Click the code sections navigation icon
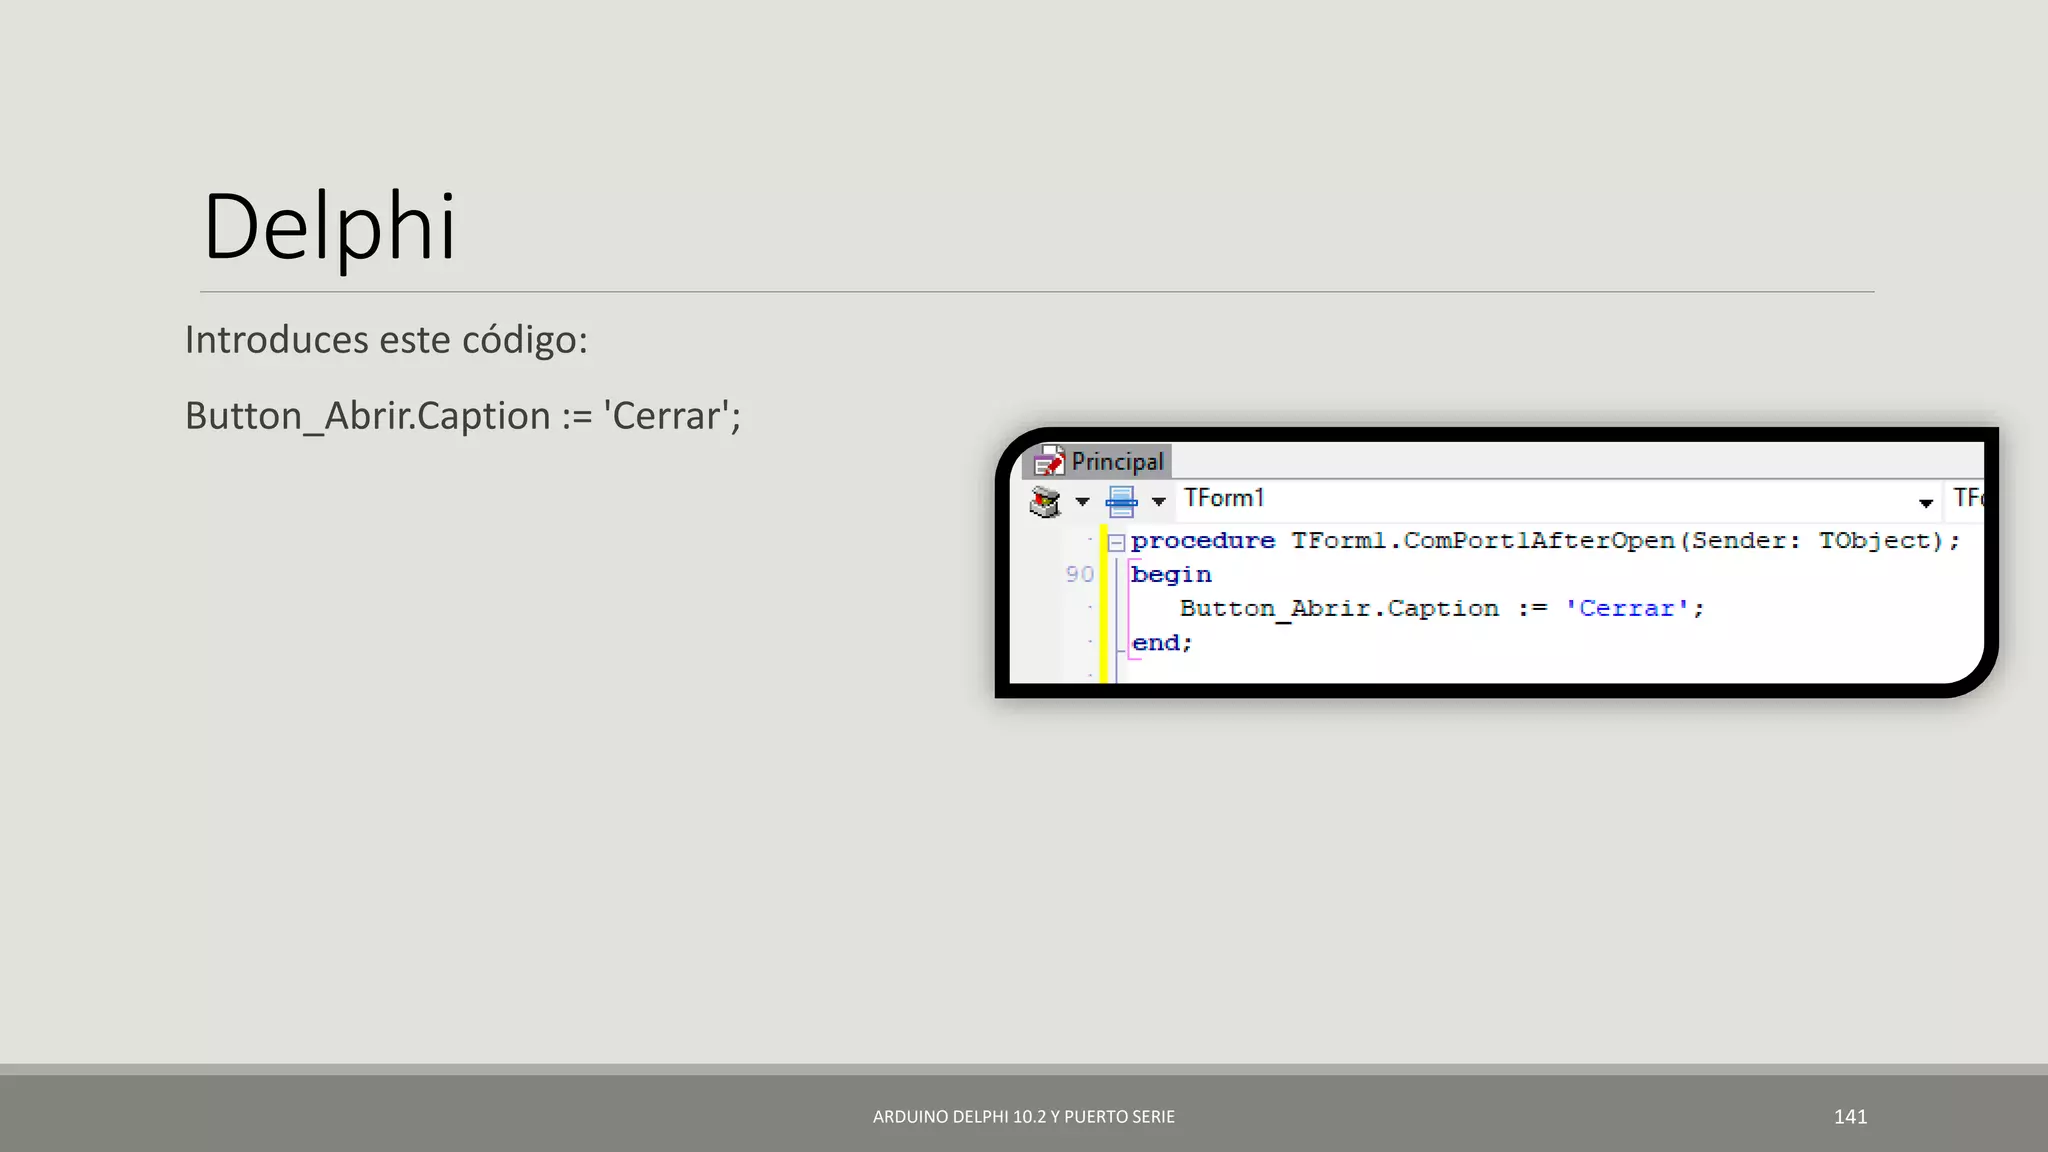 click(x=1046, y=501)
